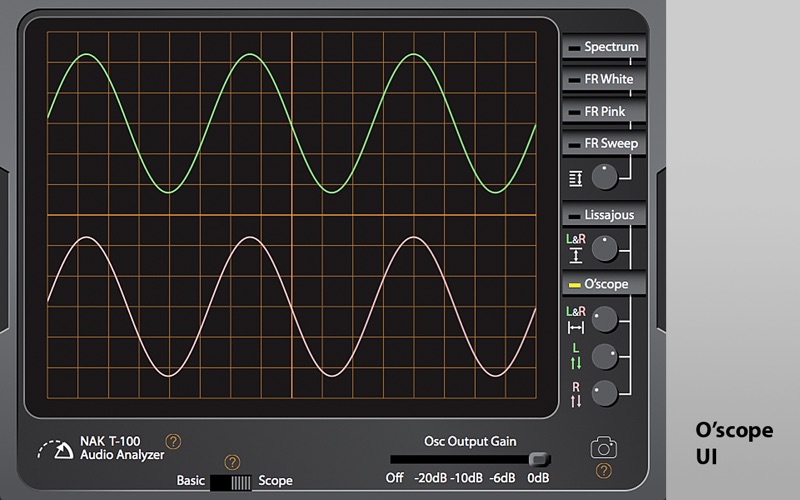Click the Osc Output Gain slider handle
The image size is (800, 500).
(539, 459)
